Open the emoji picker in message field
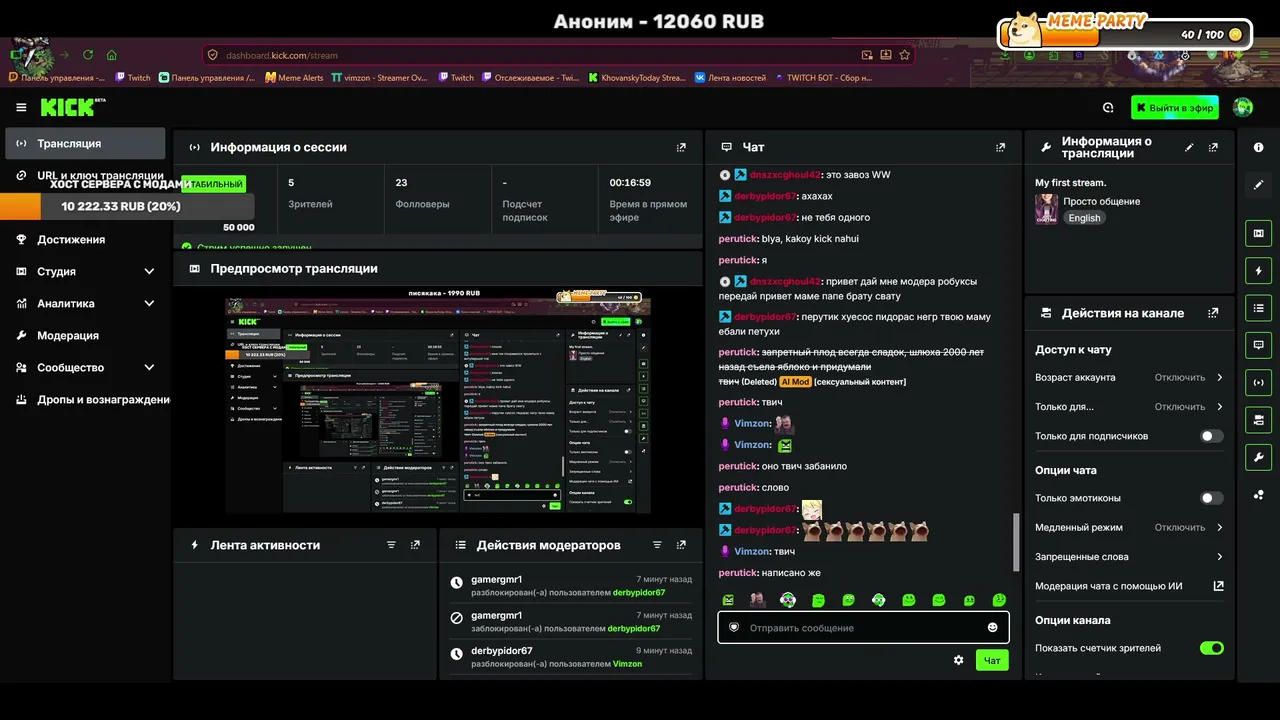This screenshot has width=1280, height=720. (x=992, y=628)
